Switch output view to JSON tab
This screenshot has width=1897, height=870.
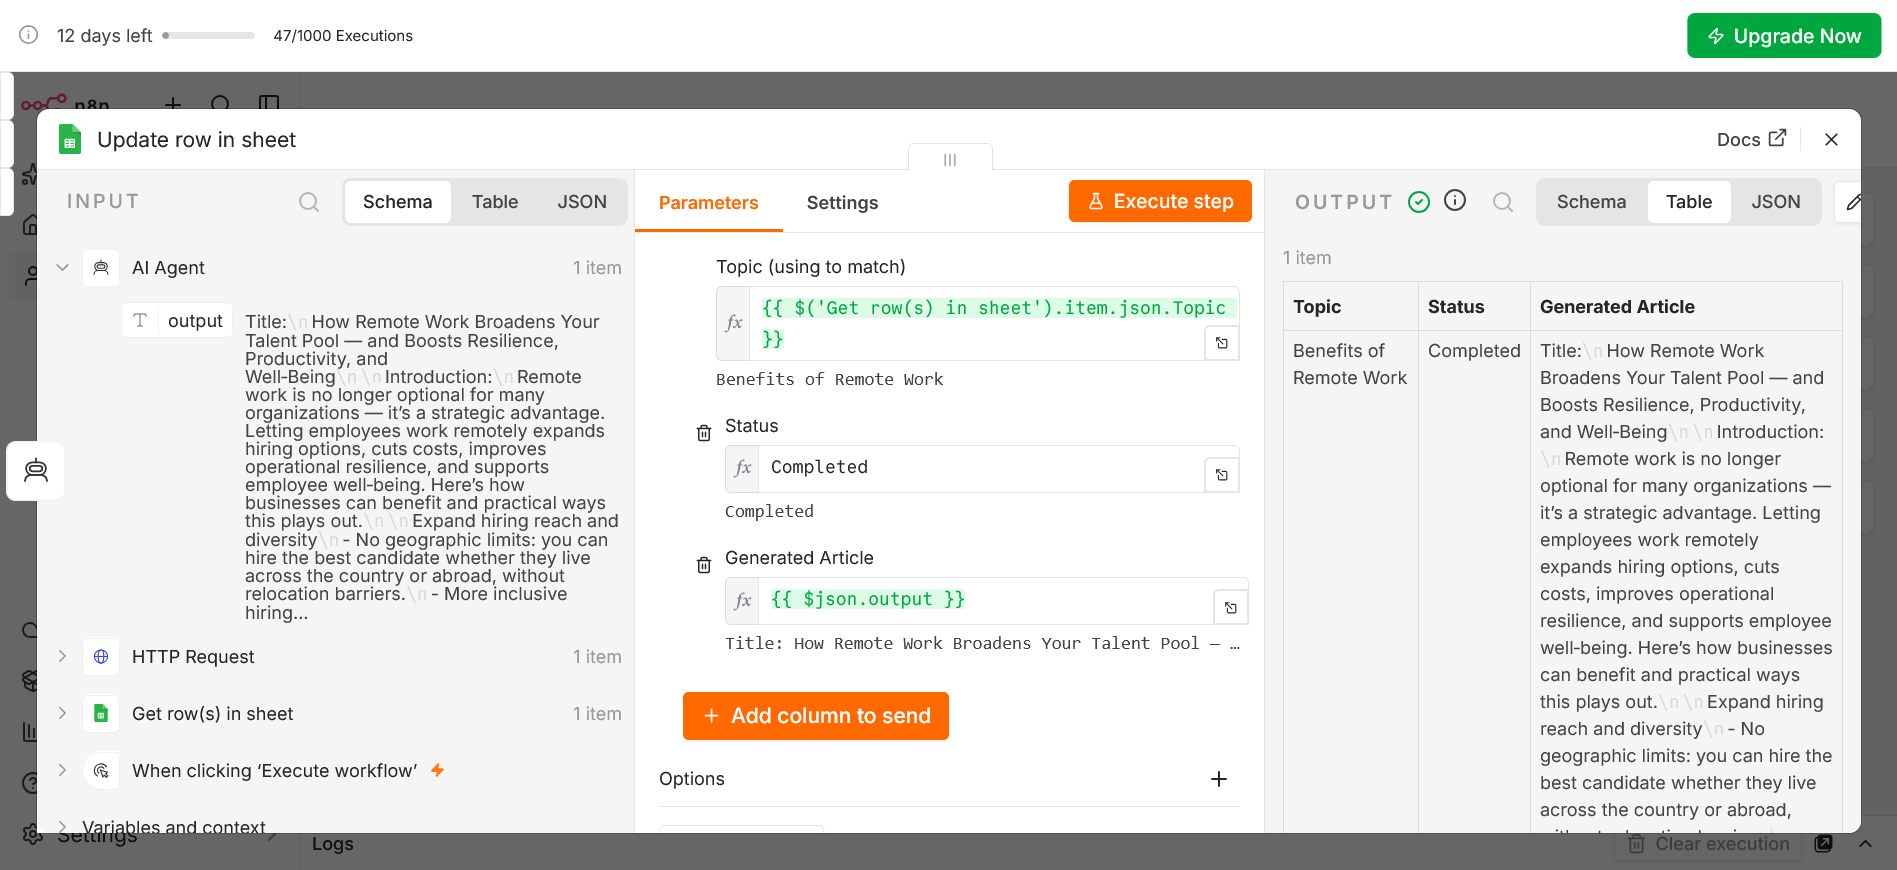click(x=1776, y=202)
